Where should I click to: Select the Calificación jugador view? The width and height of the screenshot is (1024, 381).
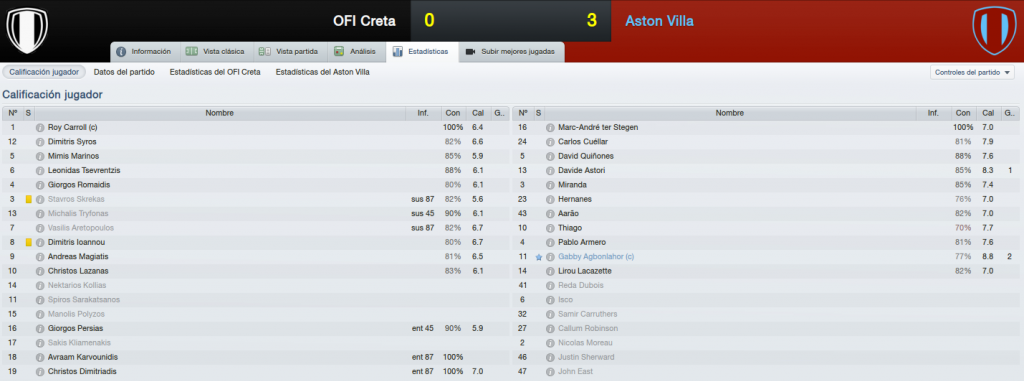coord(44,73)
